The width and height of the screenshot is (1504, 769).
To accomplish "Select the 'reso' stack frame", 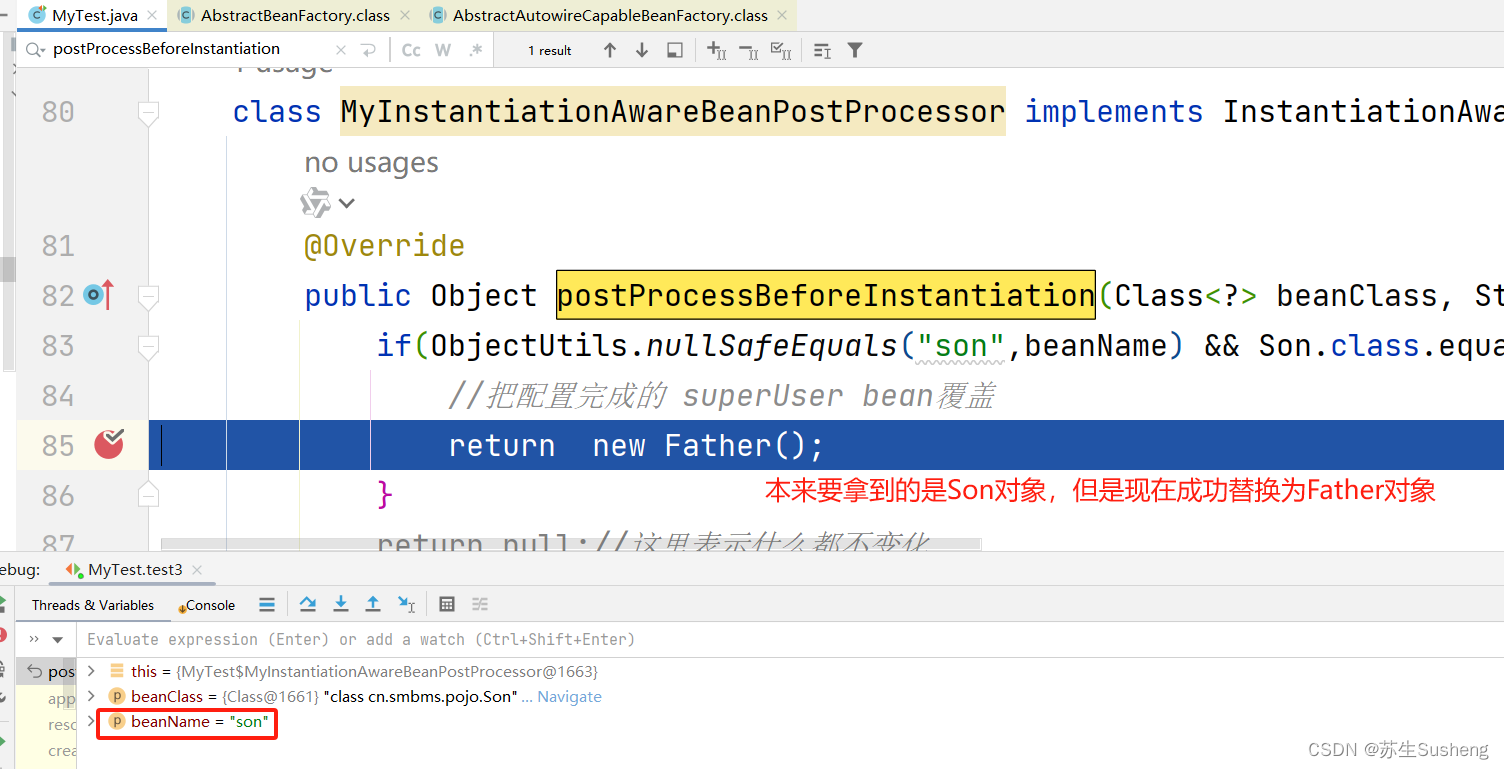I will click(47, 724).
